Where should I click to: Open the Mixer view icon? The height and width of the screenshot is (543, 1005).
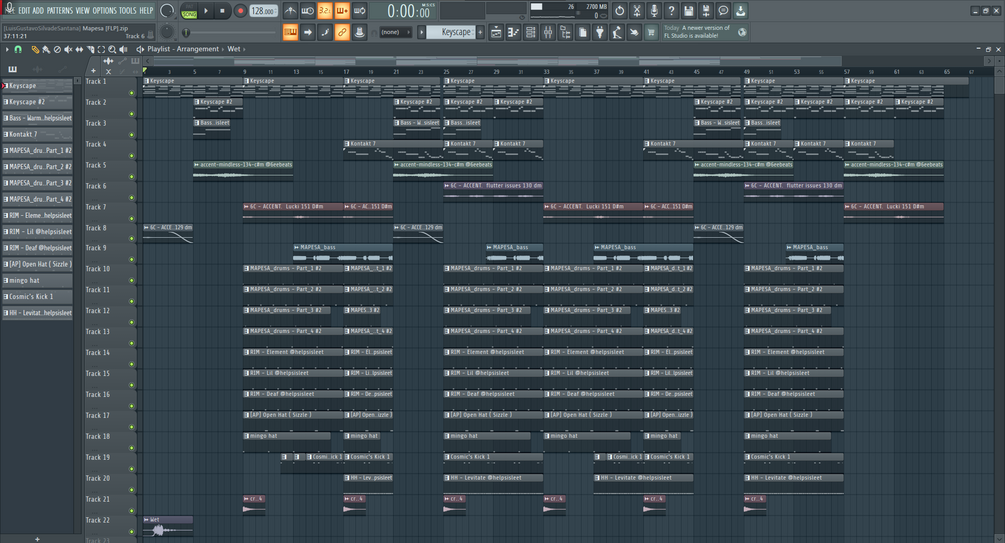pos(548,32)
